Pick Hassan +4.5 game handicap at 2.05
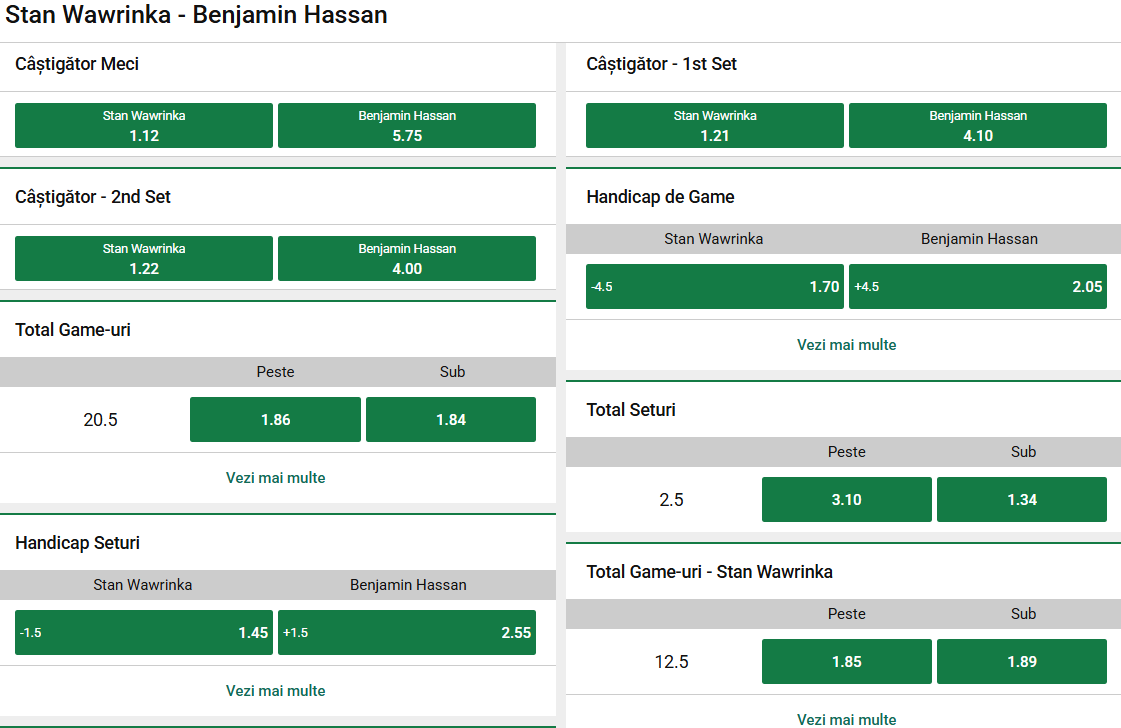Viewport: 1121px width, 728px height. [977, 286]
